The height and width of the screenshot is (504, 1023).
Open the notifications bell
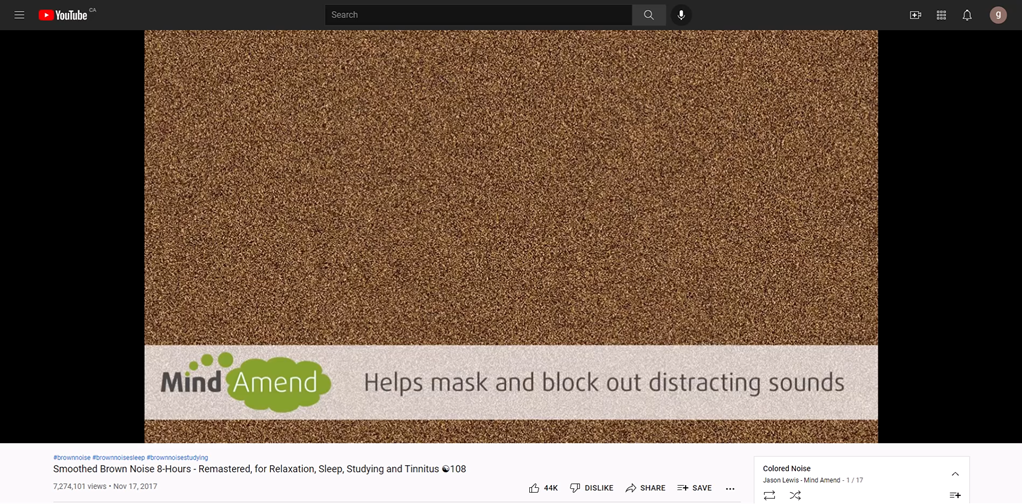click(967, 15)
